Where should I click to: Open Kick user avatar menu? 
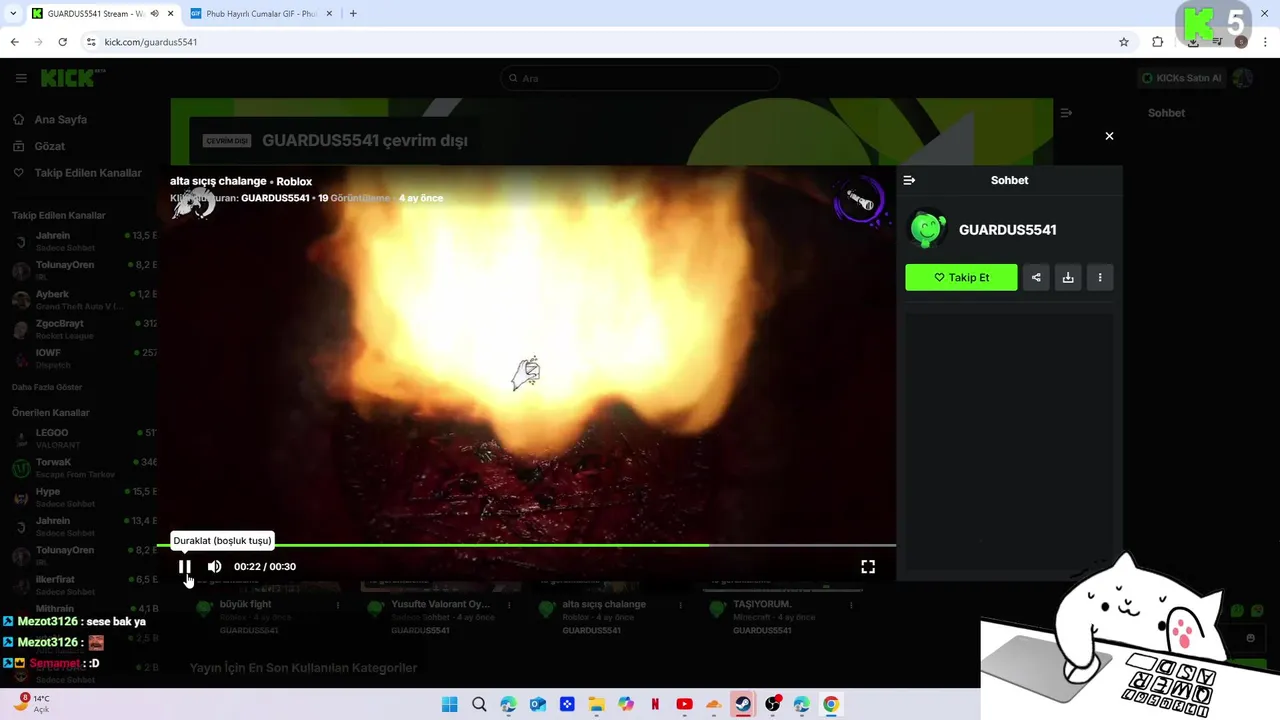[1243, 78]
